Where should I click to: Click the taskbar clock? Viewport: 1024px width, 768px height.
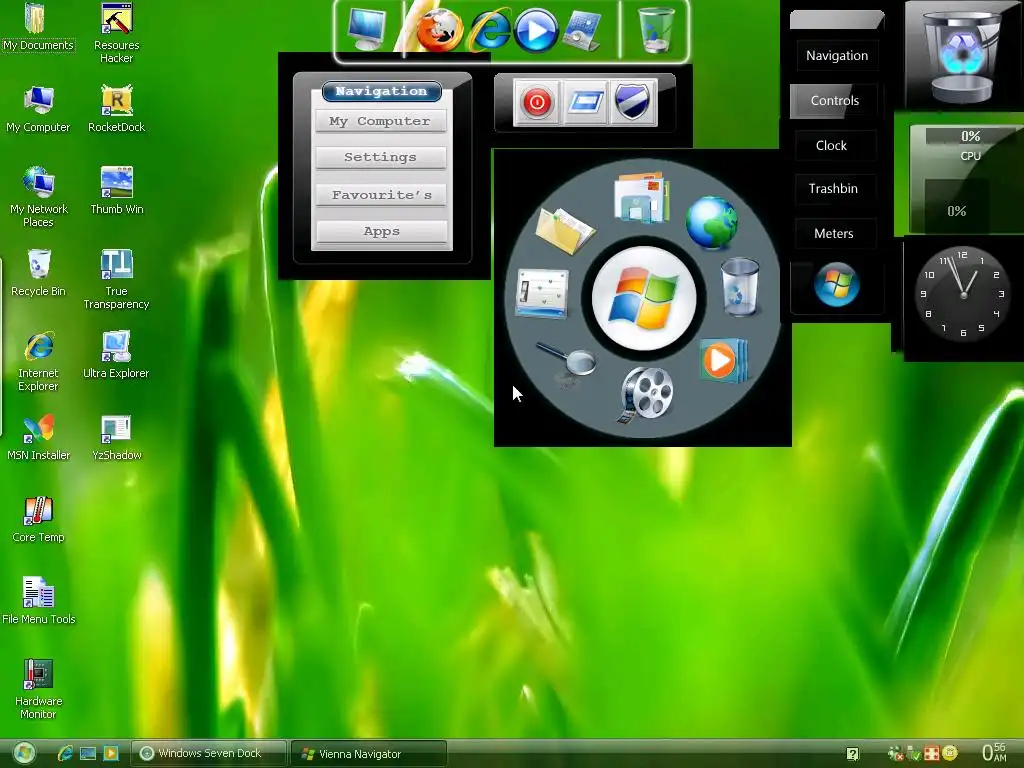(x=995, y=753)
